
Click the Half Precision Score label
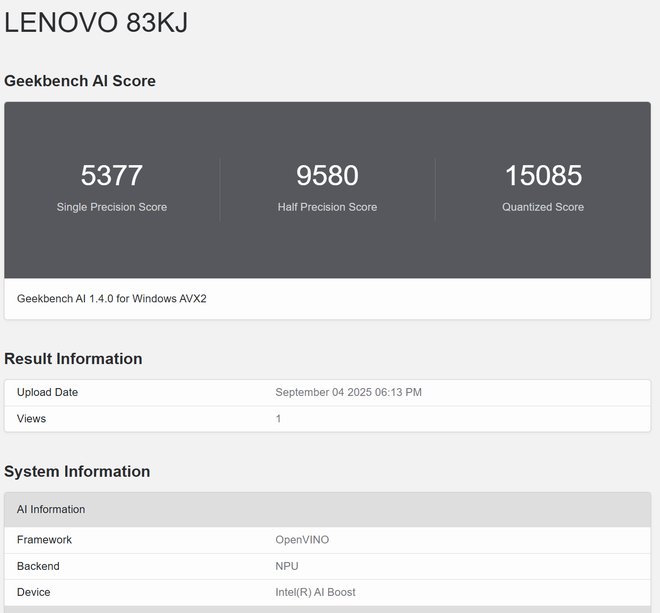point(327,207)
